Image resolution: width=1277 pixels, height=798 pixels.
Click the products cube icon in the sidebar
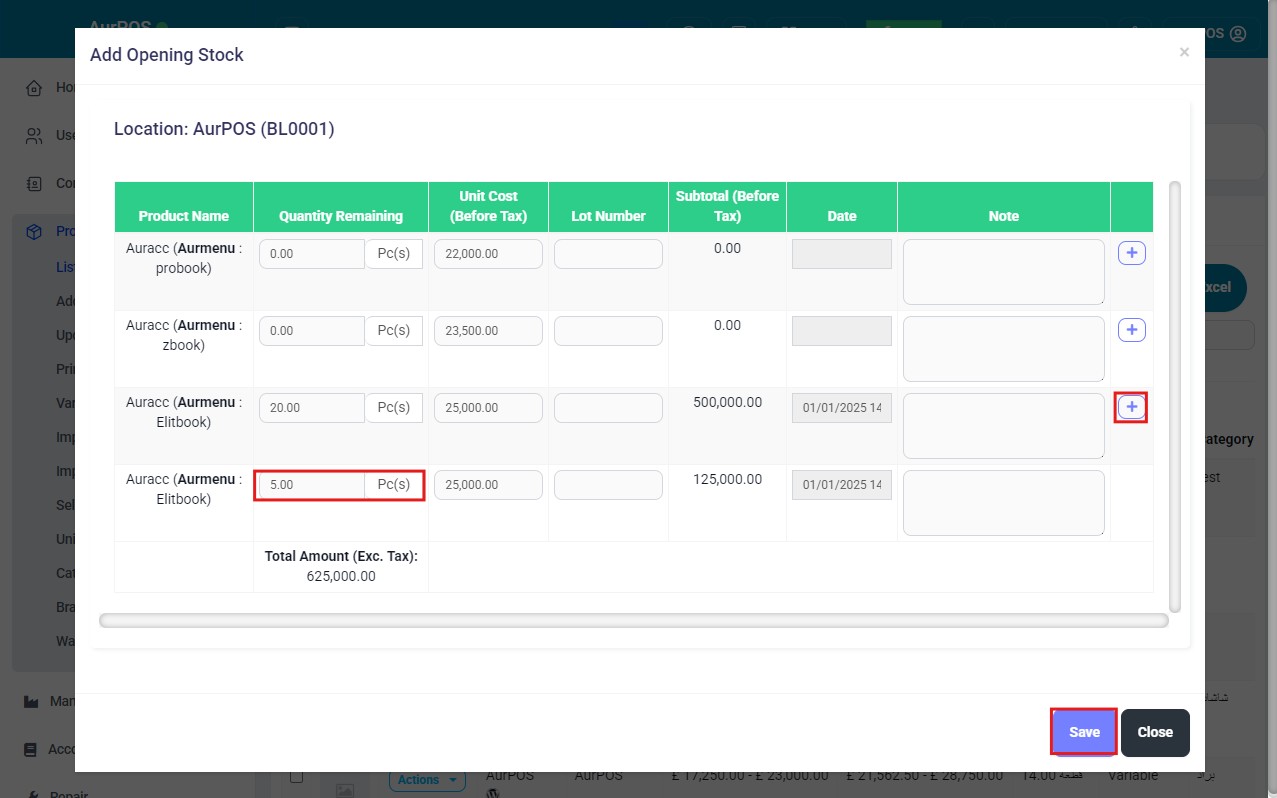point(35,232)
